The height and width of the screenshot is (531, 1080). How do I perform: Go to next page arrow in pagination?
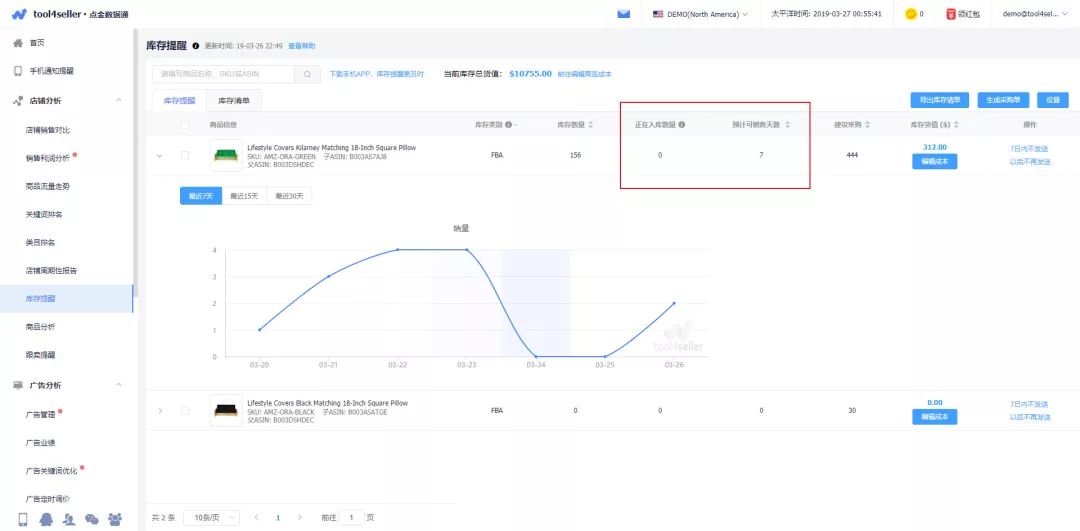(299, 517)
